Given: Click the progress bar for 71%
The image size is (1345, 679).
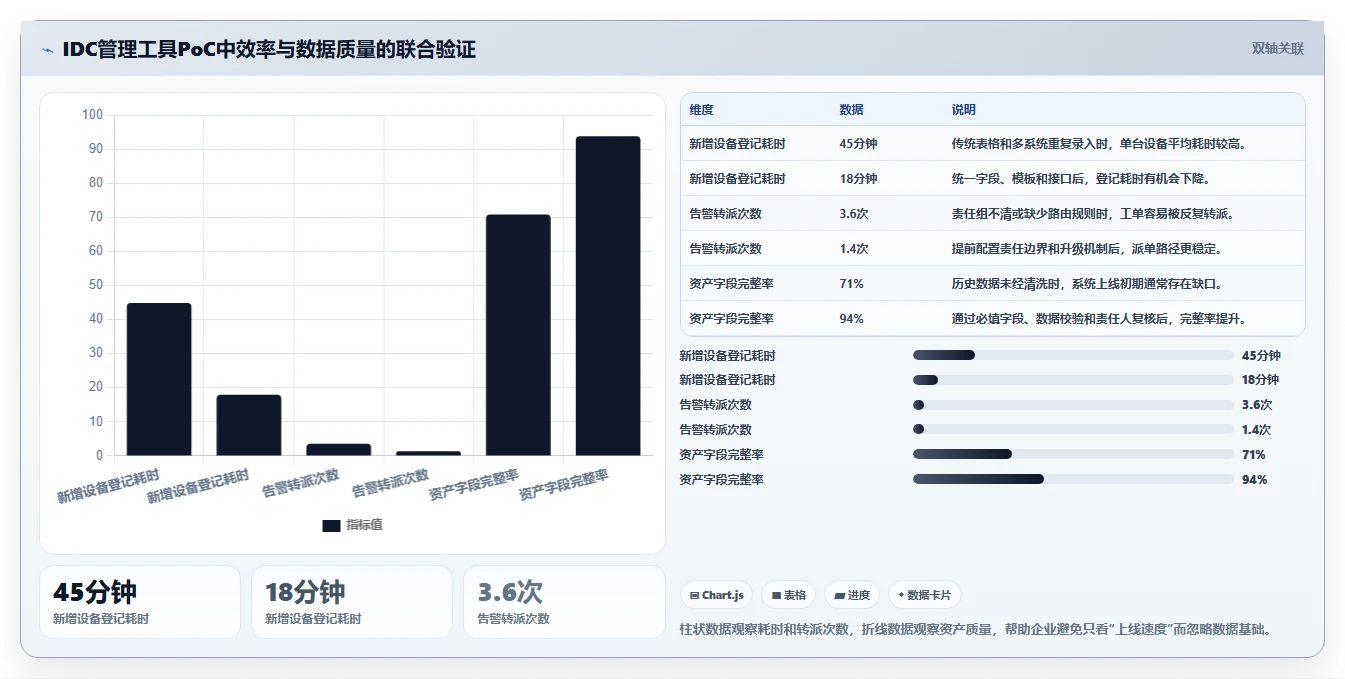Looking at the screenshot, I should pyautogui.click(x=1073, y=455).
